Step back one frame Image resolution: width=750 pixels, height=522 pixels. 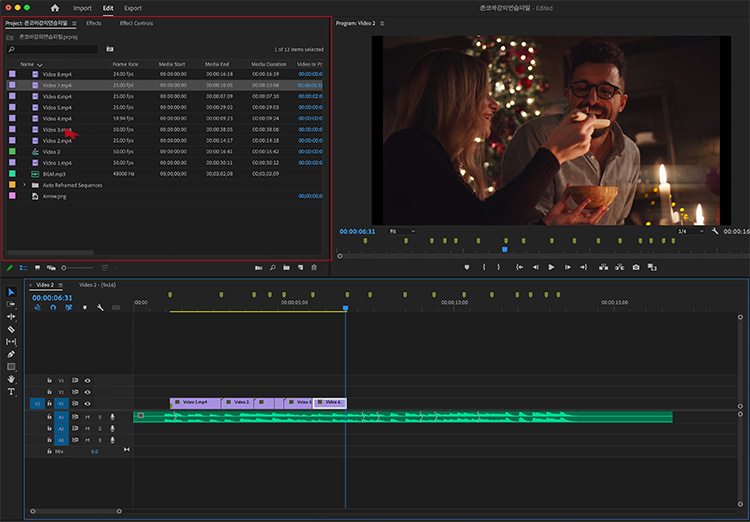(x=536, y=267)
